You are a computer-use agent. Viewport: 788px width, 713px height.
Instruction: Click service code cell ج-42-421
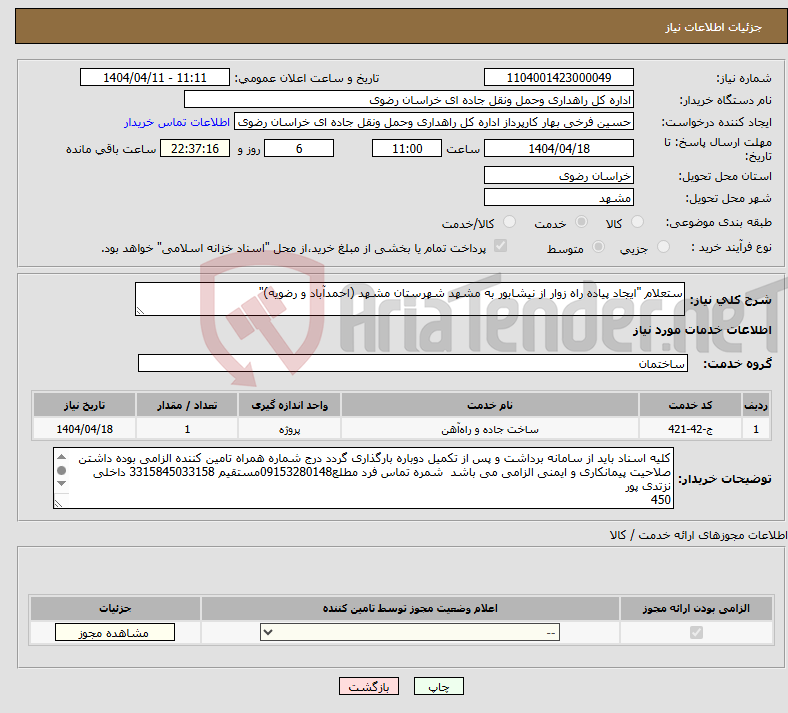[x=691, y=429]
